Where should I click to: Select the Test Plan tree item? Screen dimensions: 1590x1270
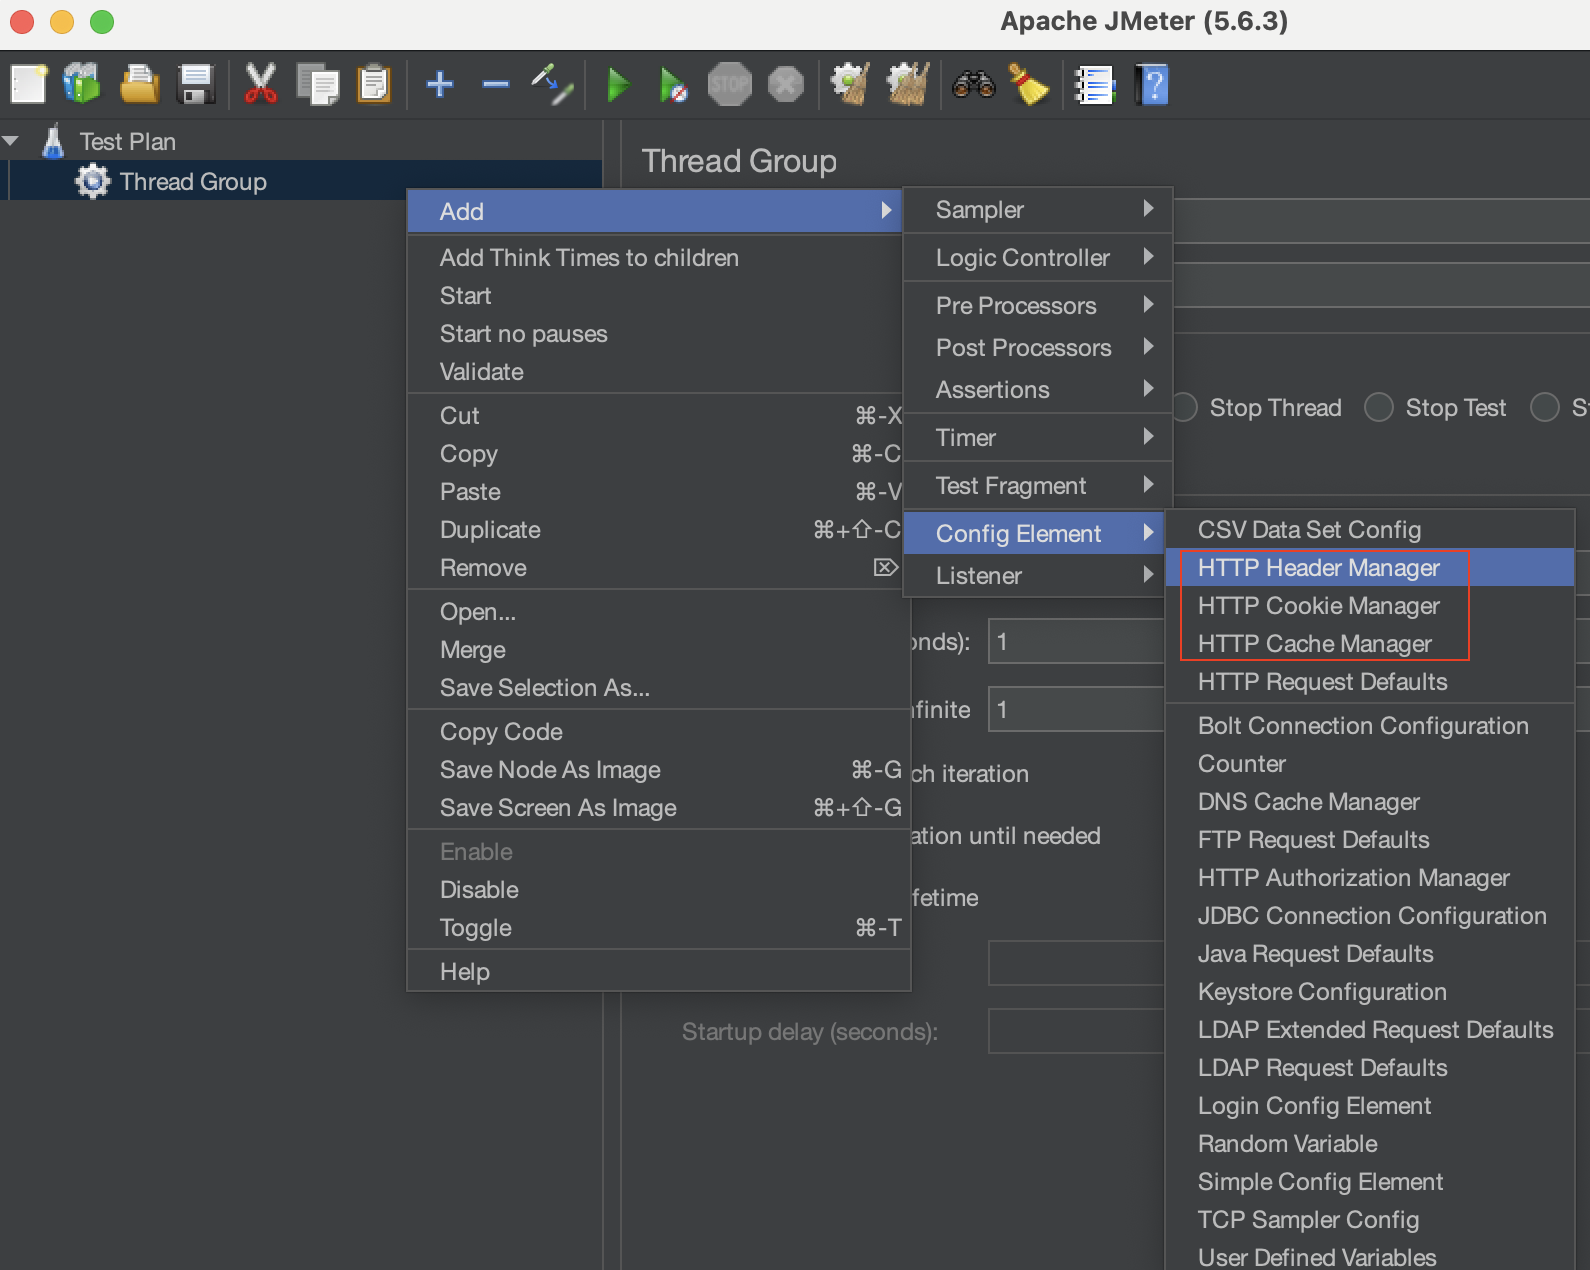(x=128, y=142)
